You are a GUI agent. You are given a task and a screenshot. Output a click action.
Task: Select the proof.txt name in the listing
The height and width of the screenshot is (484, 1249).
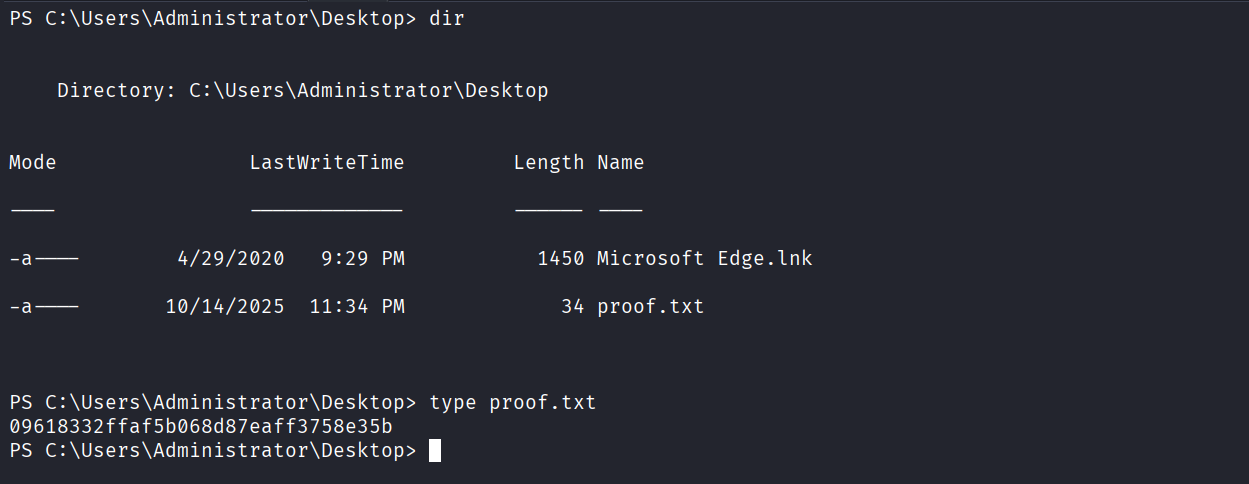coord(650,306)
